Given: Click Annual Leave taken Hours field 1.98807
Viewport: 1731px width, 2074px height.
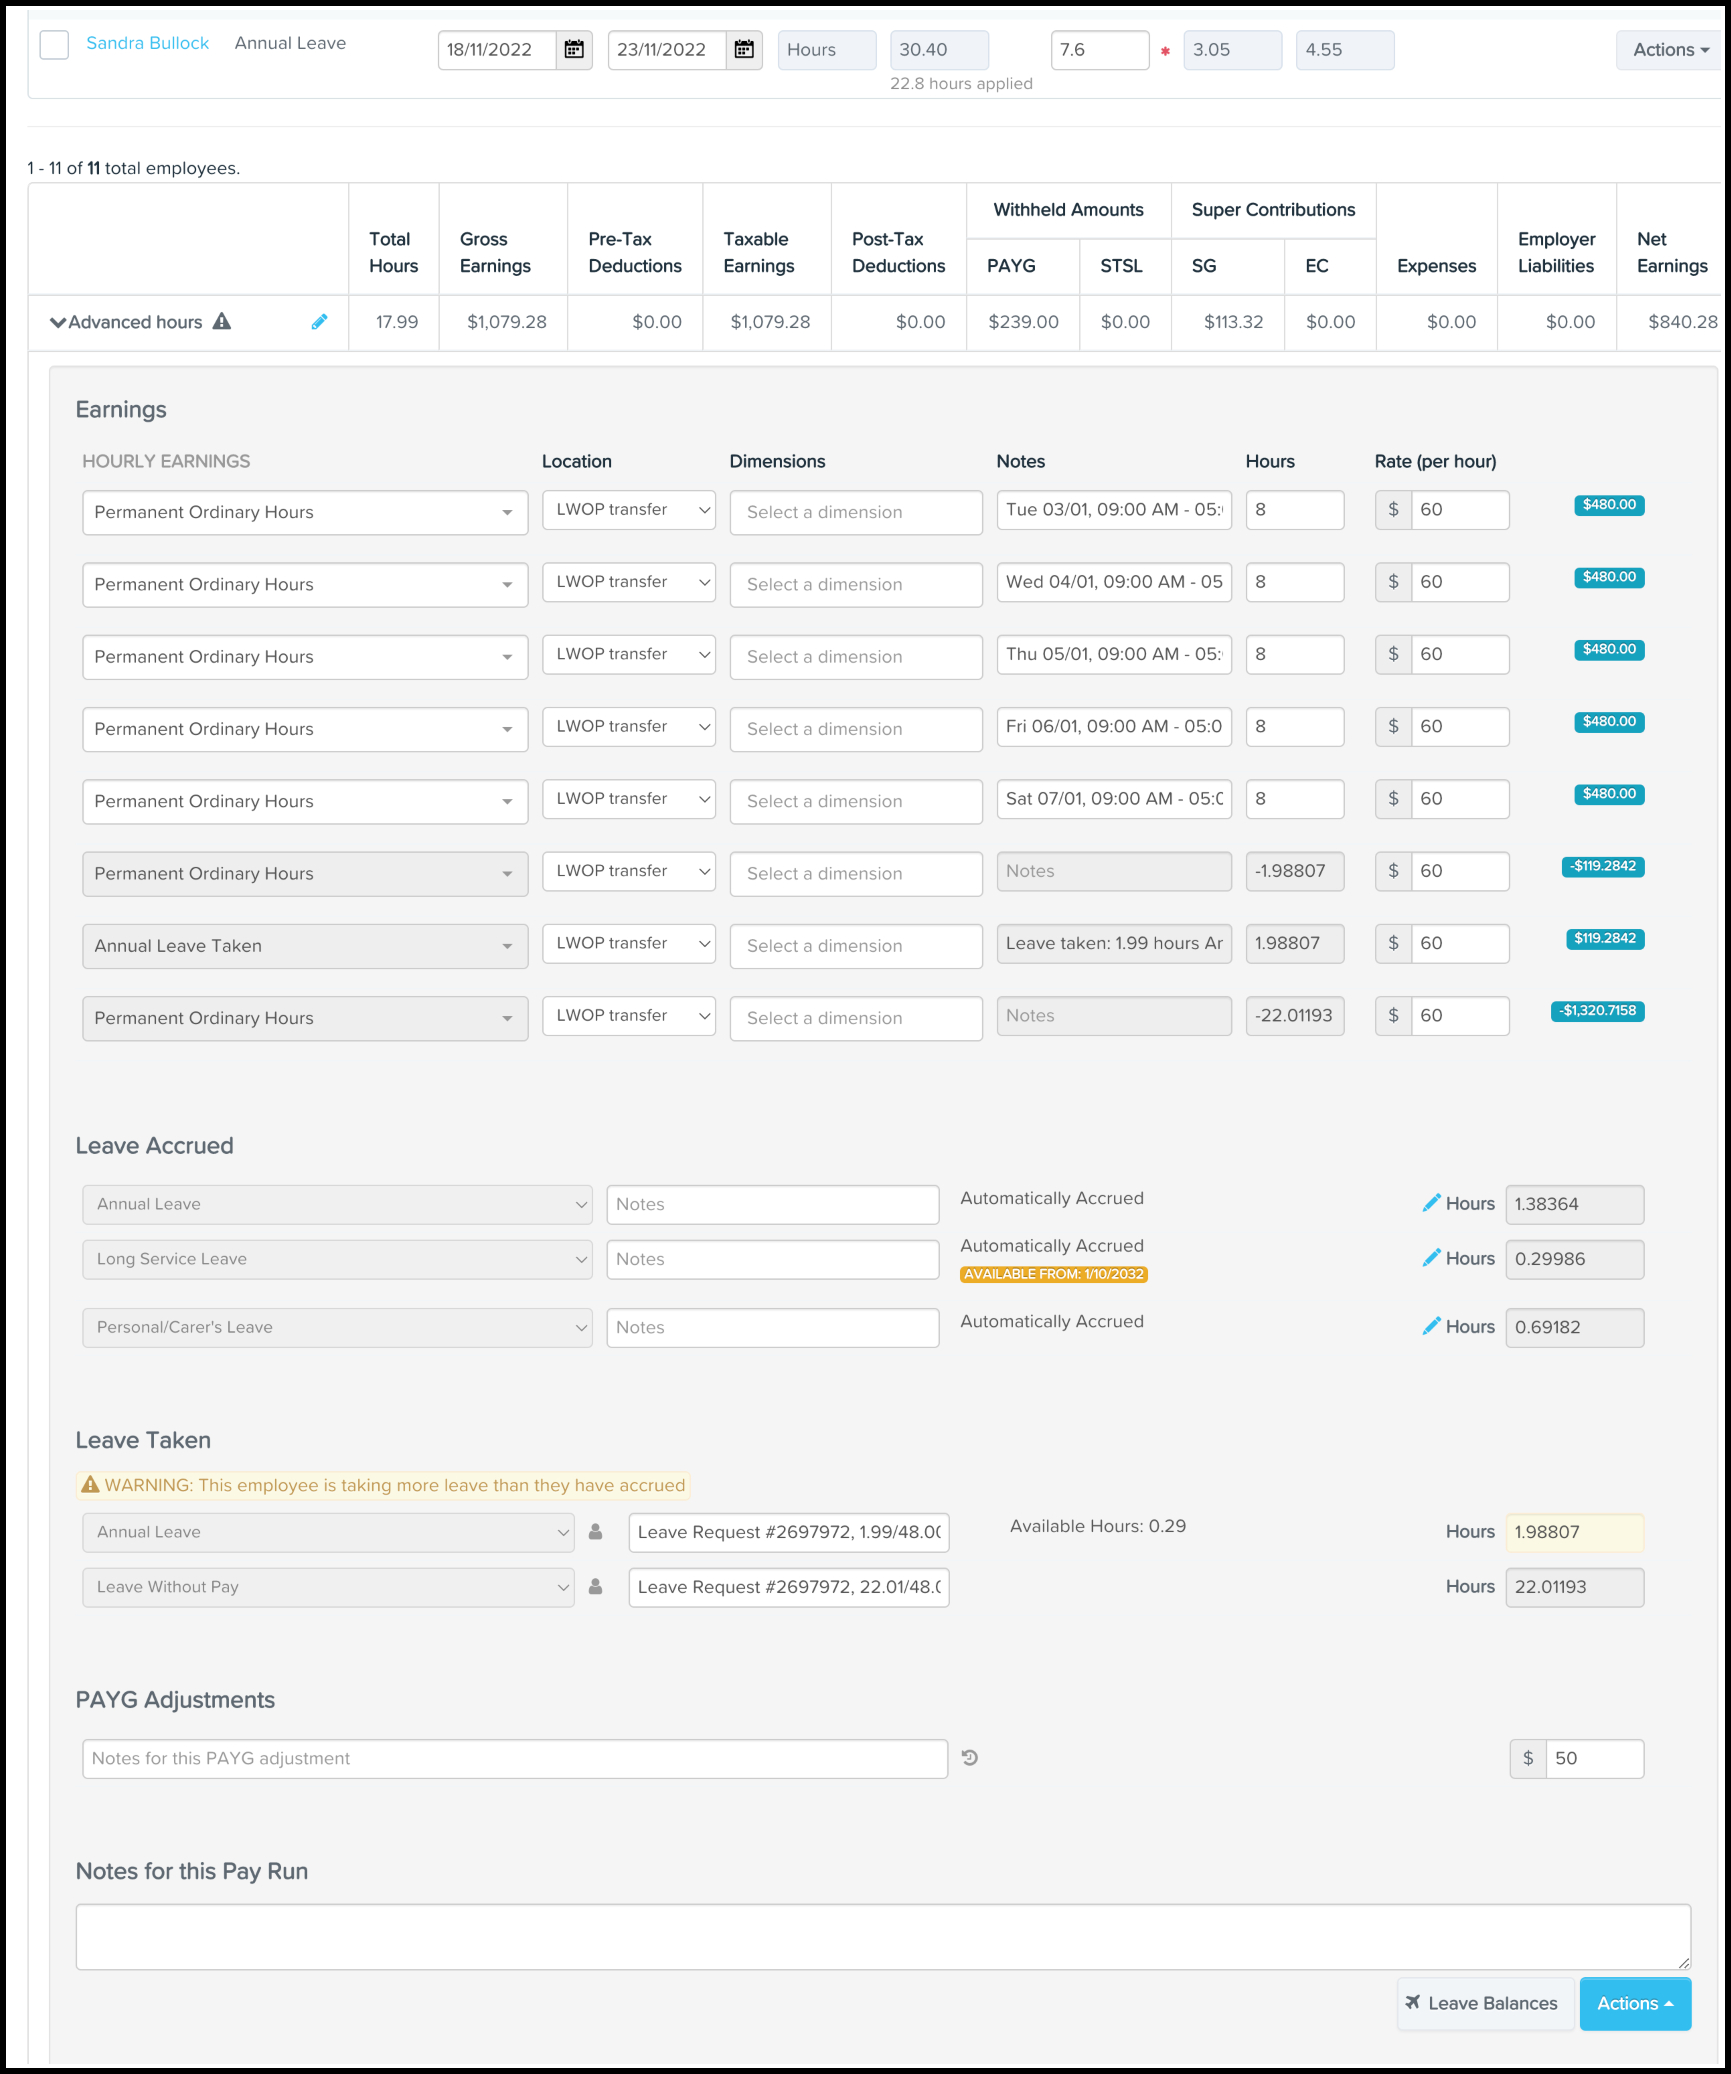Looking at the screenshot, I should (1575, 1532).
